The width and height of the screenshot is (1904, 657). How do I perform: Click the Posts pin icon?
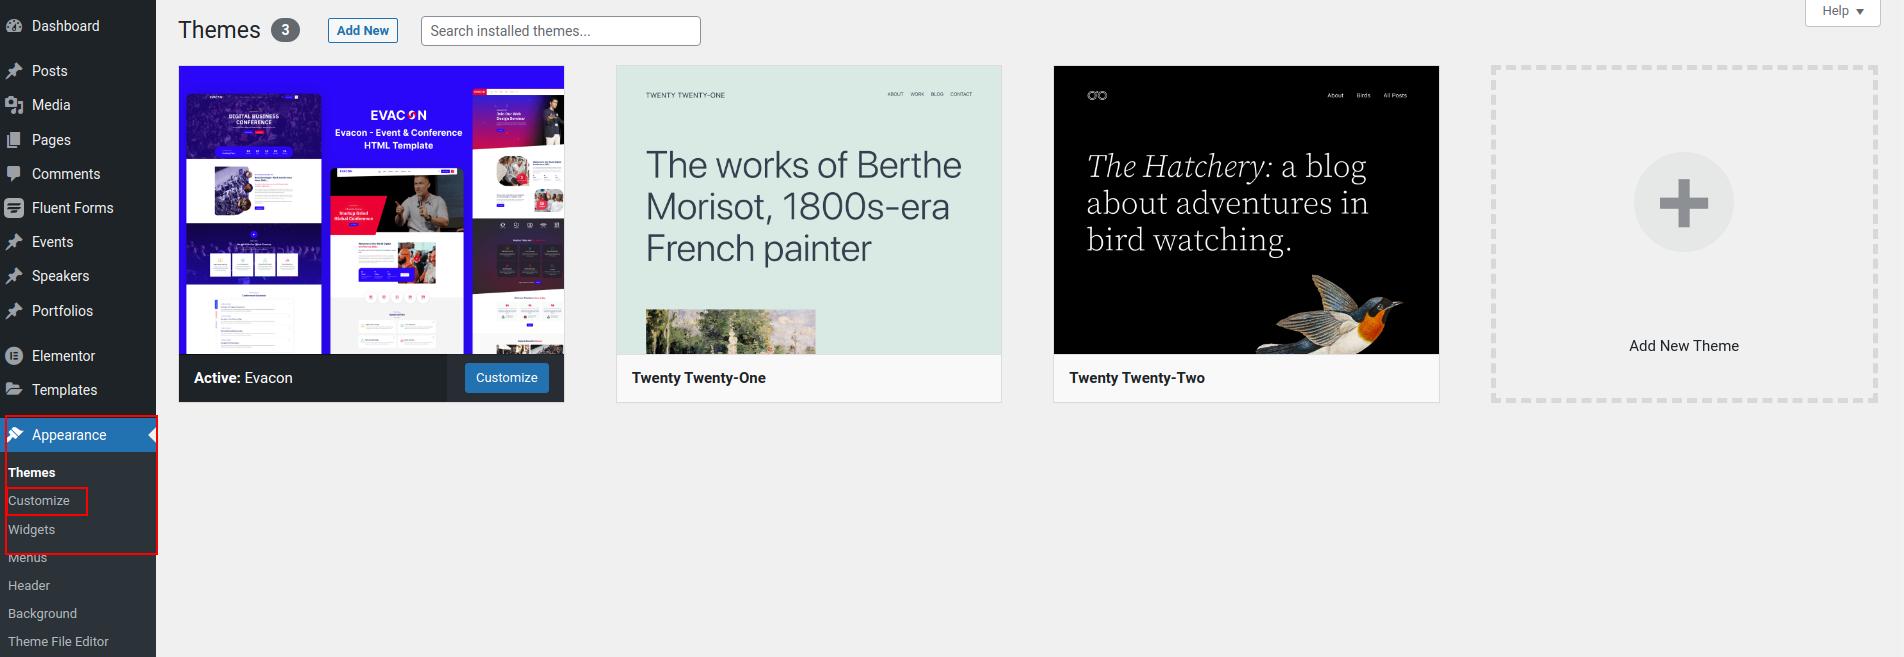click(14, 71)
